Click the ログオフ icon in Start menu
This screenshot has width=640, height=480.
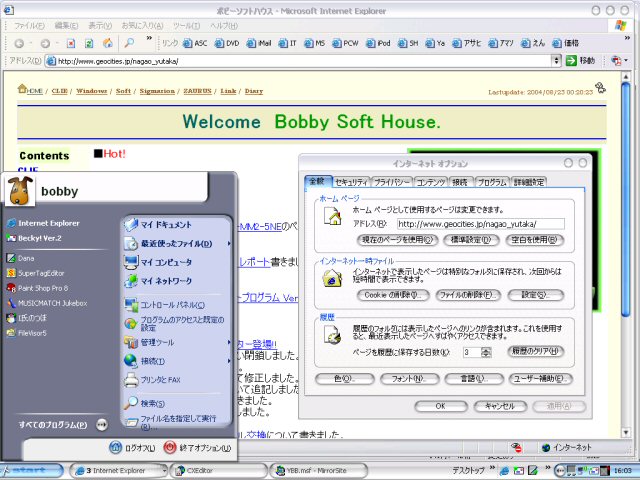[x=116, y=448]
